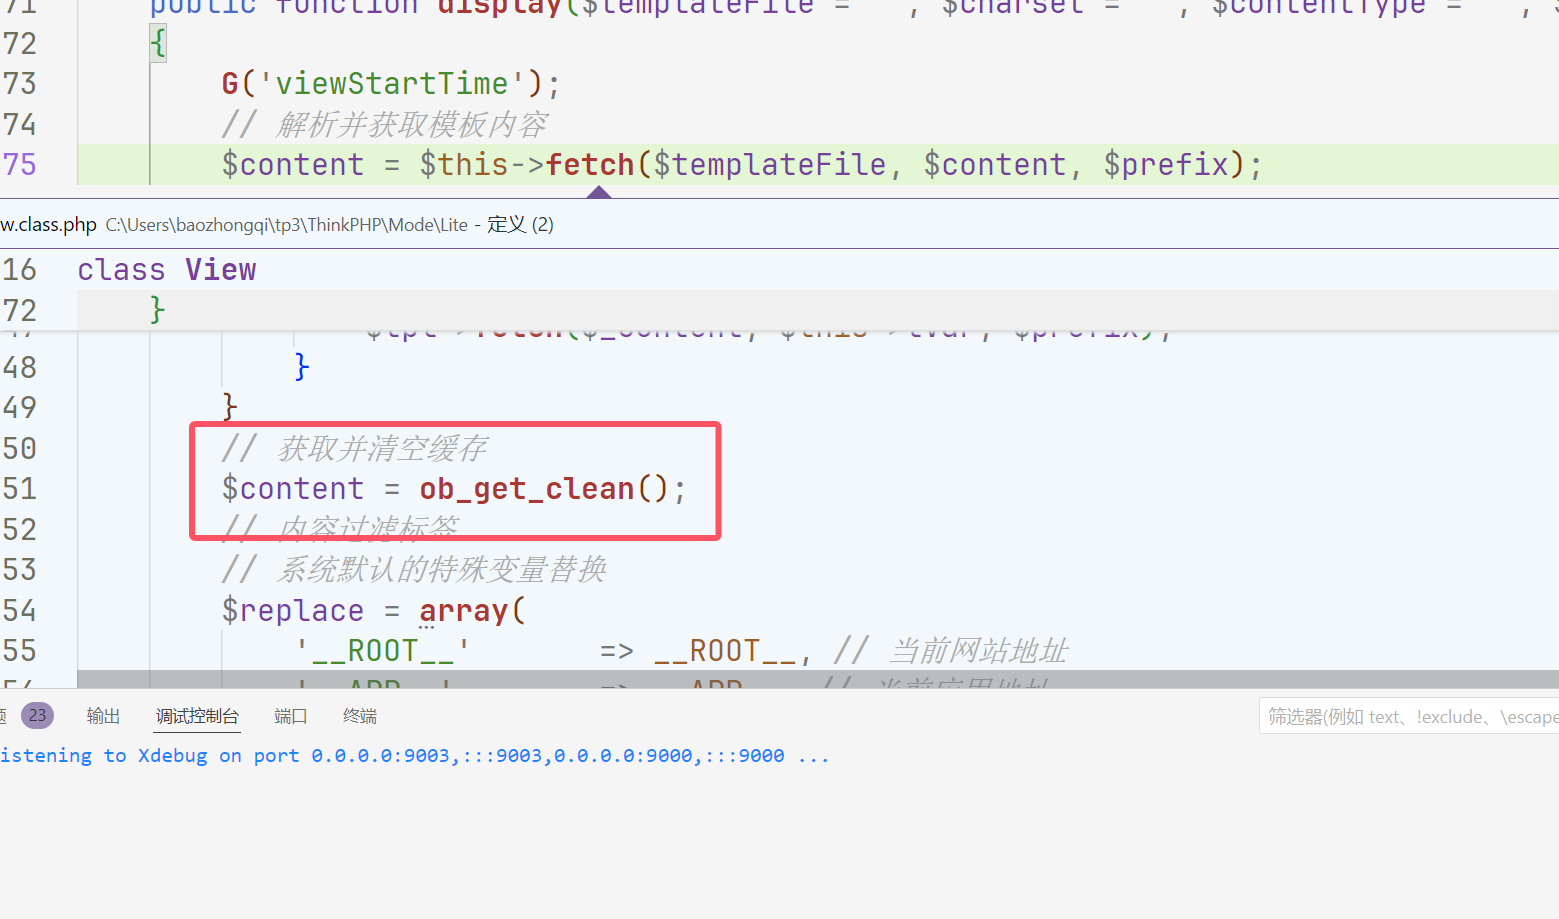Switch to the 输出 panel tab
This screenshot has height=919, width=1559.
[103, 716]
